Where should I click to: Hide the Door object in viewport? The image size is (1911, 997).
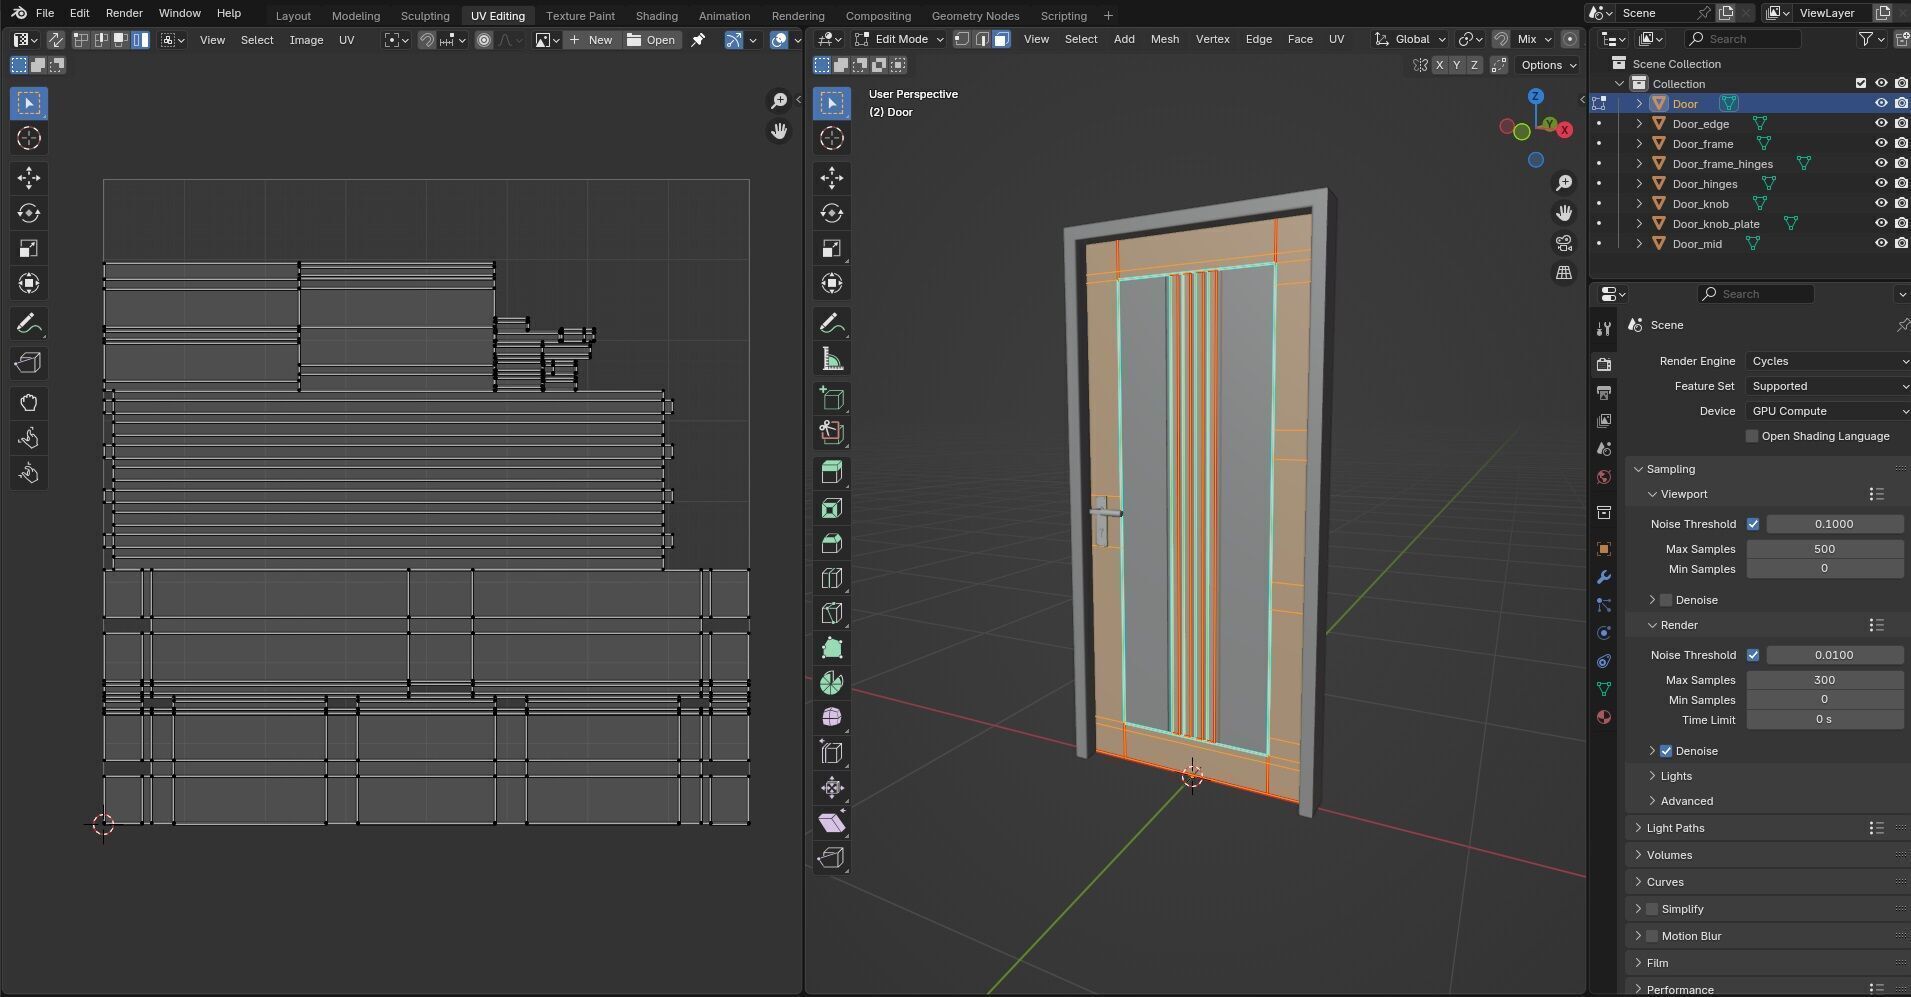tap(1880, 103)
